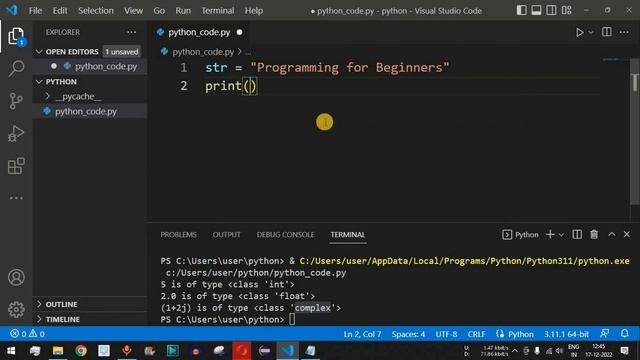Open the Run menu
The image size is (640, 360).
[183, 11]
